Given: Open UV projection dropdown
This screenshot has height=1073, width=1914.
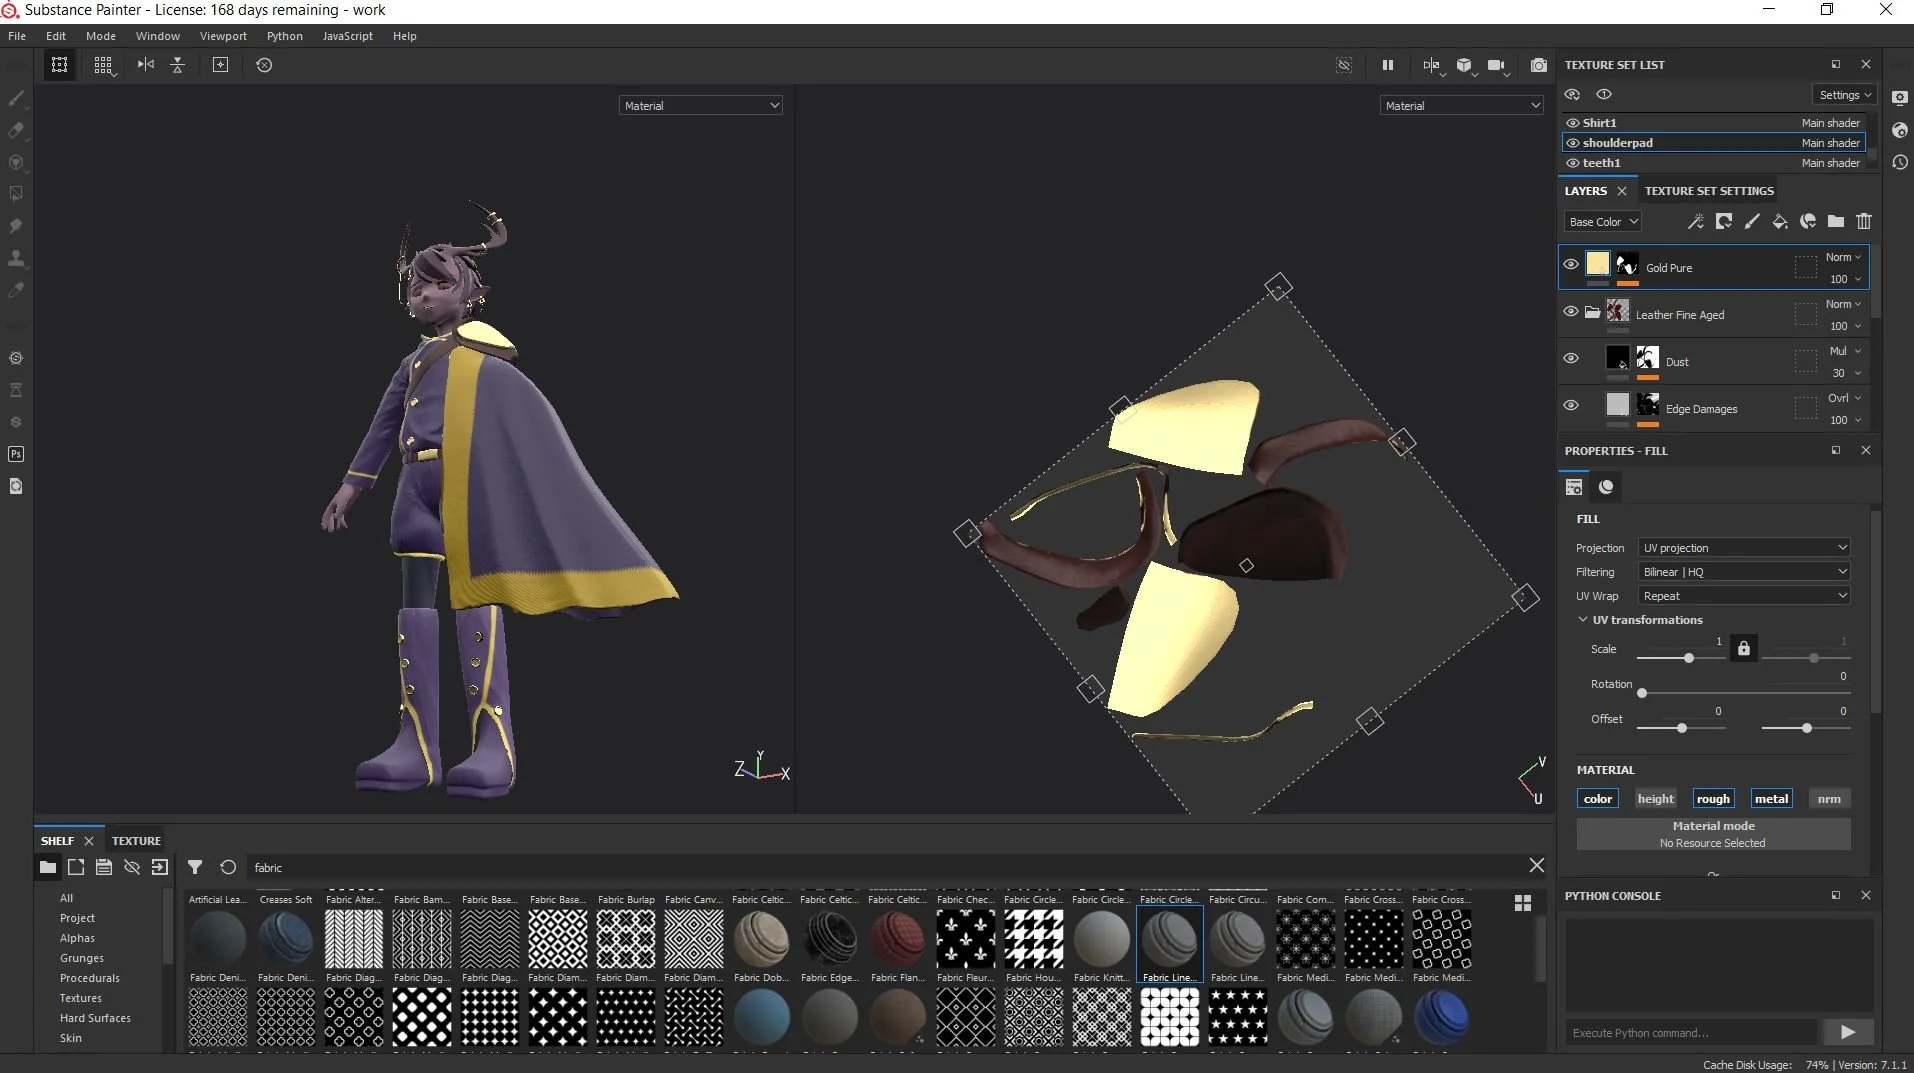Looking at the screenshot, I should [x=1744, y=548].
